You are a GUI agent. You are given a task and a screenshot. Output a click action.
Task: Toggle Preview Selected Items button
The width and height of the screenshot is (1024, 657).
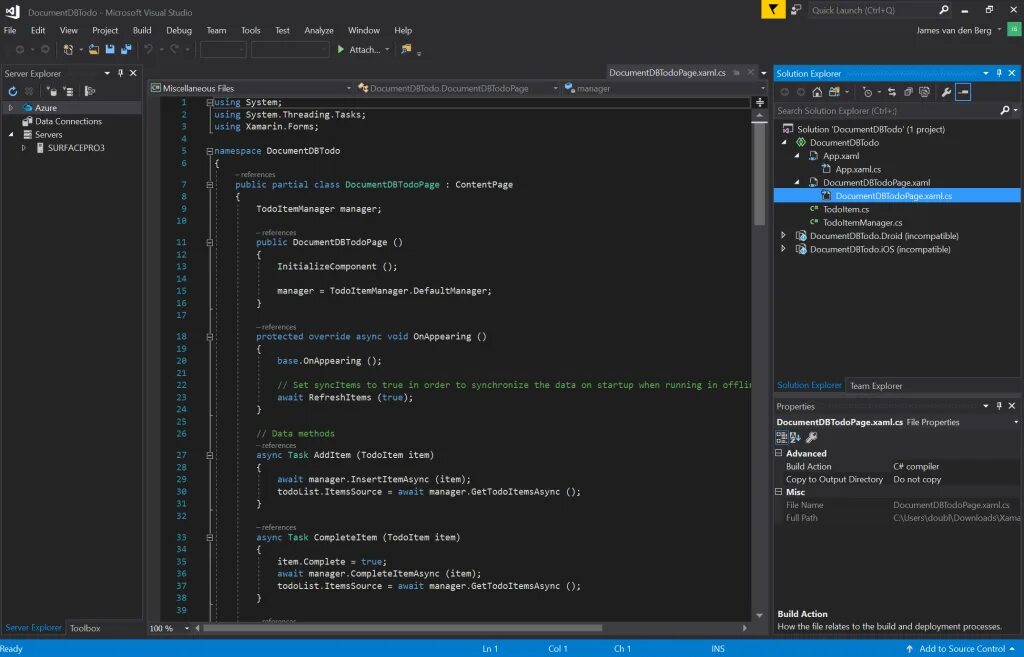(x=963, y=92)
